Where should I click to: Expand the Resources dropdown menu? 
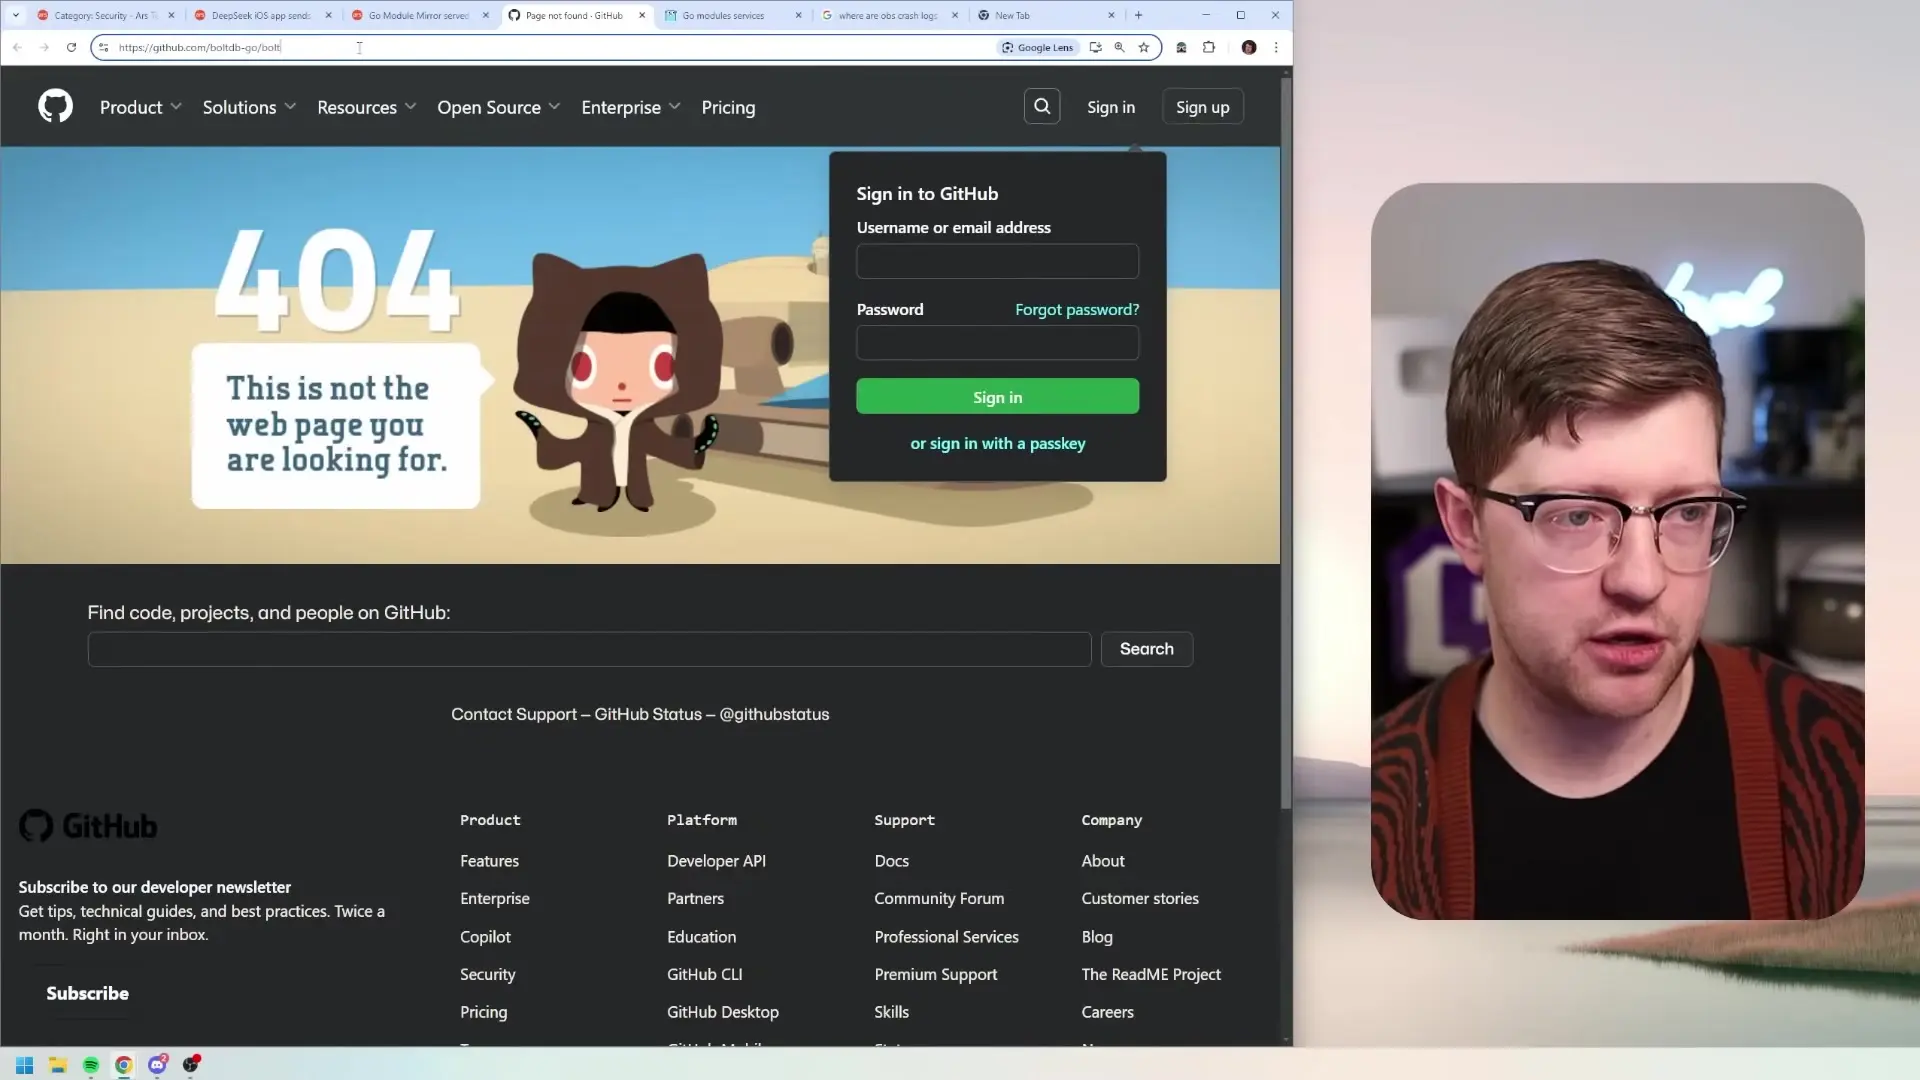[x=366, y=107]
